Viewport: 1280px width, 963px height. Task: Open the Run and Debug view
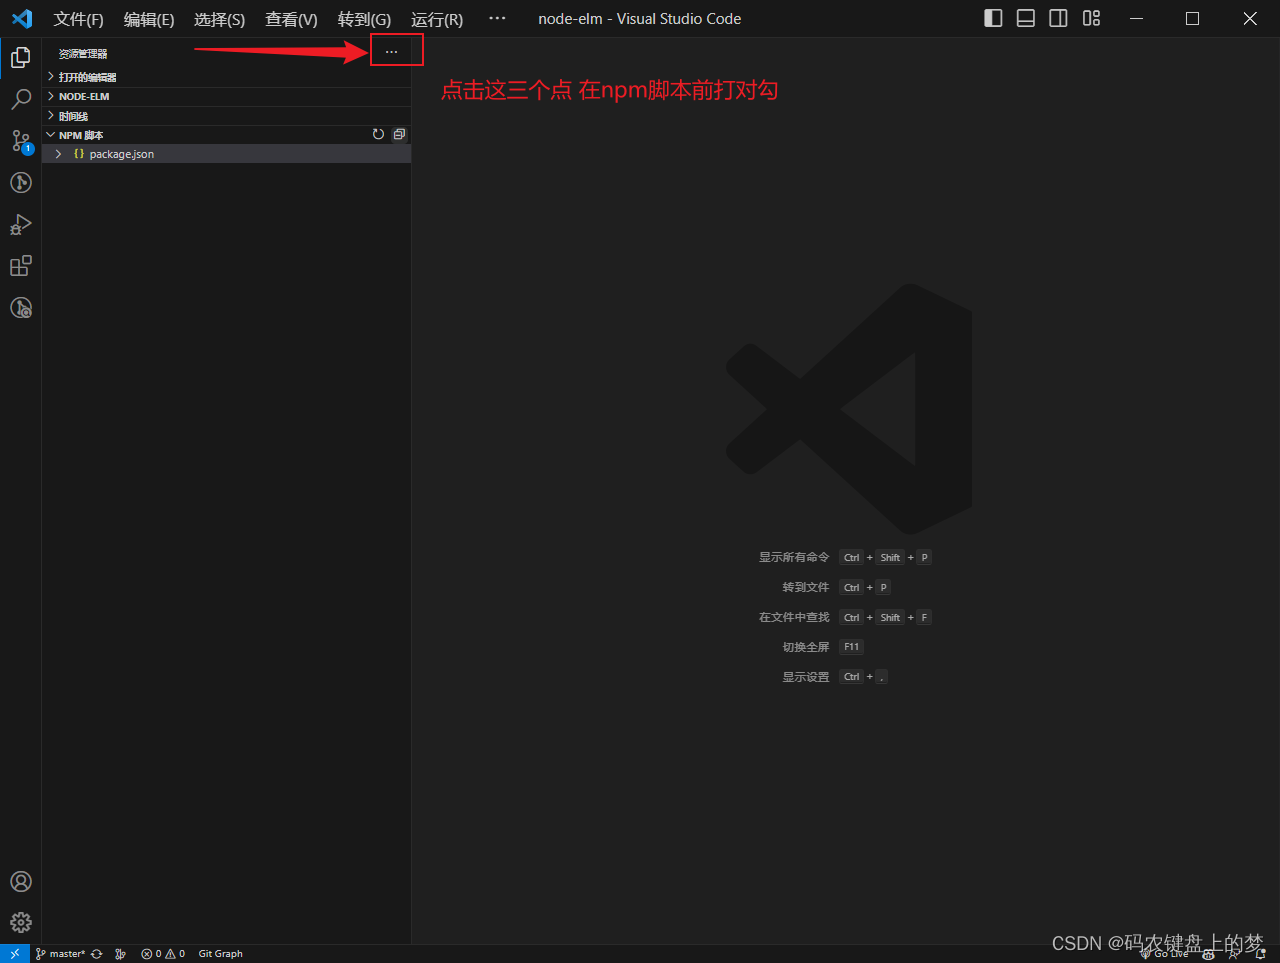tap(21, 224)
